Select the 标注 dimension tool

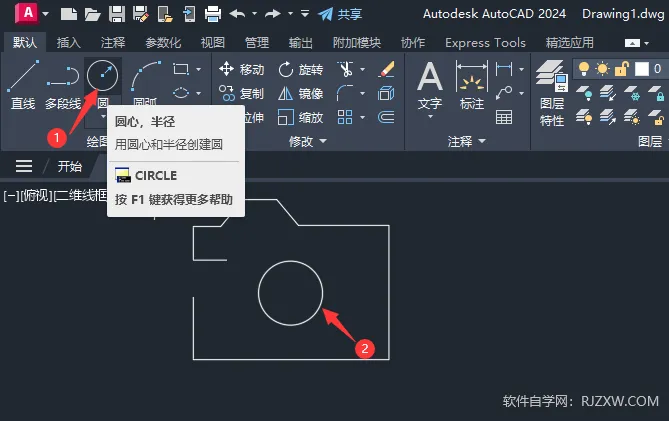point(471,85)
